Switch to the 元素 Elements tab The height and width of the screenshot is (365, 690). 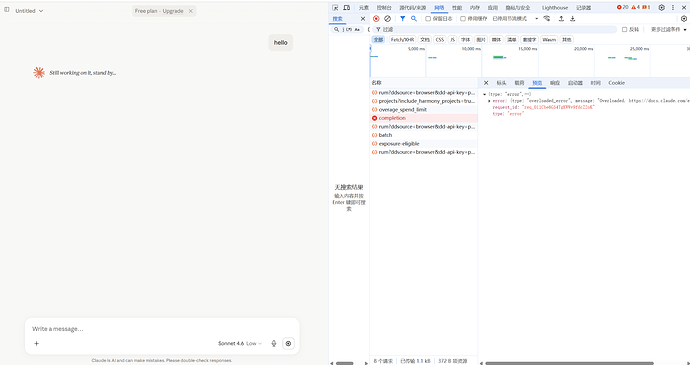tap(364, 7)
